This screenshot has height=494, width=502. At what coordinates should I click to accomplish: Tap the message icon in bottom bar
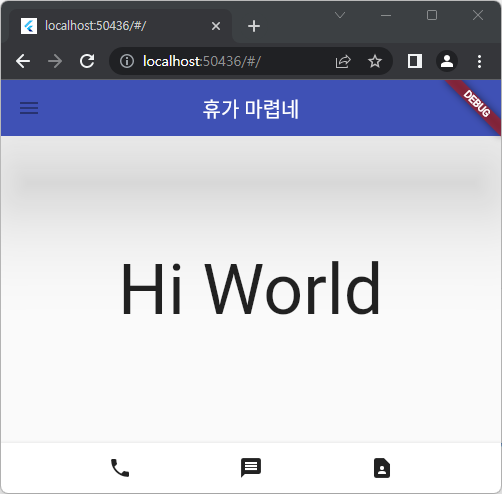point(251,468)
